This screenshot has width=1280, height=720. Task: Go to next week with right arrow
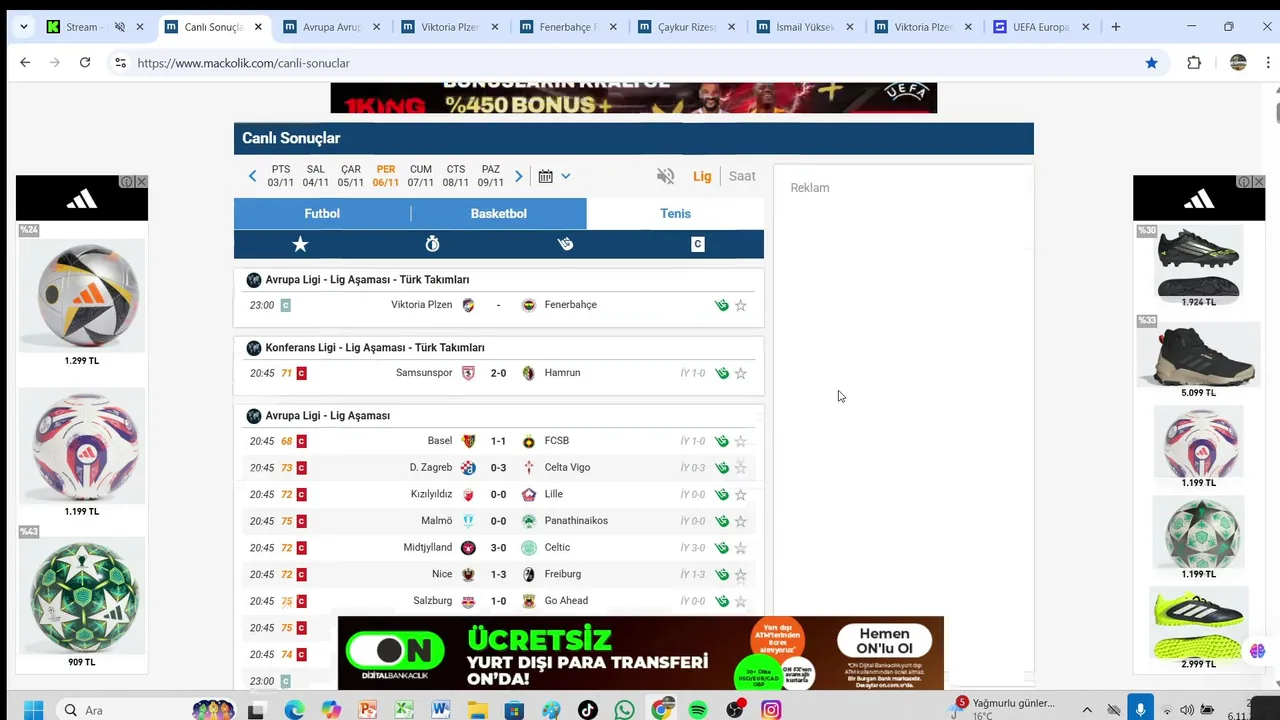pos(518,176)
